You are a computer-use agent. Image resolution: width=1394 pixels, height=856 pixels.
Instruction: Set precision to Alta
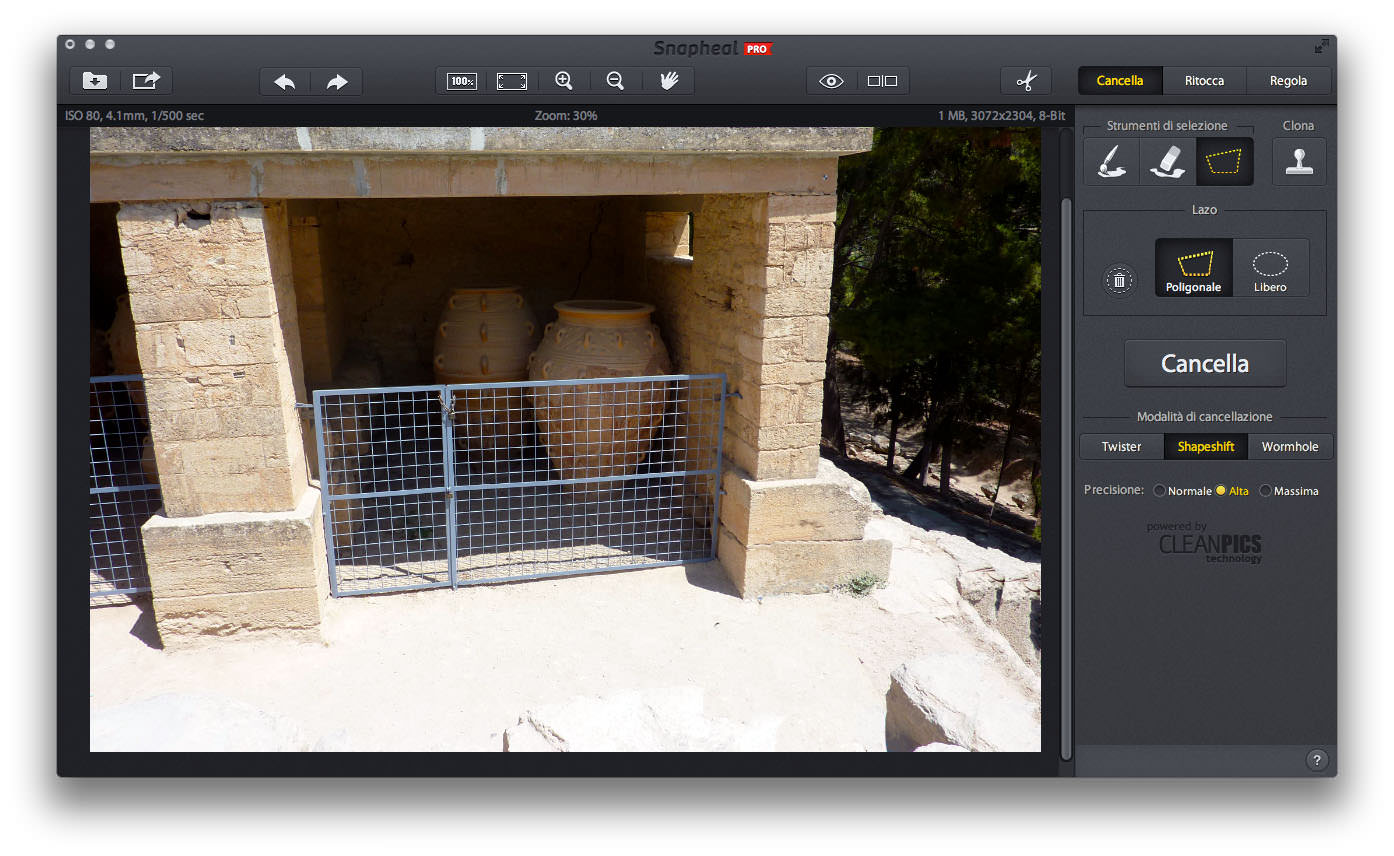[1232, 491]
